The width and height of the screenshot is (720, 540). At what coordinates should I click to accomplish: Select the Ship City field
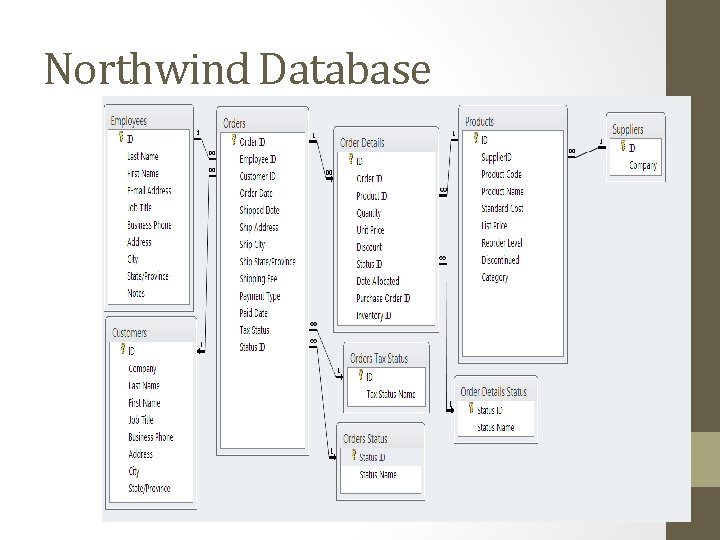[252, 244]
